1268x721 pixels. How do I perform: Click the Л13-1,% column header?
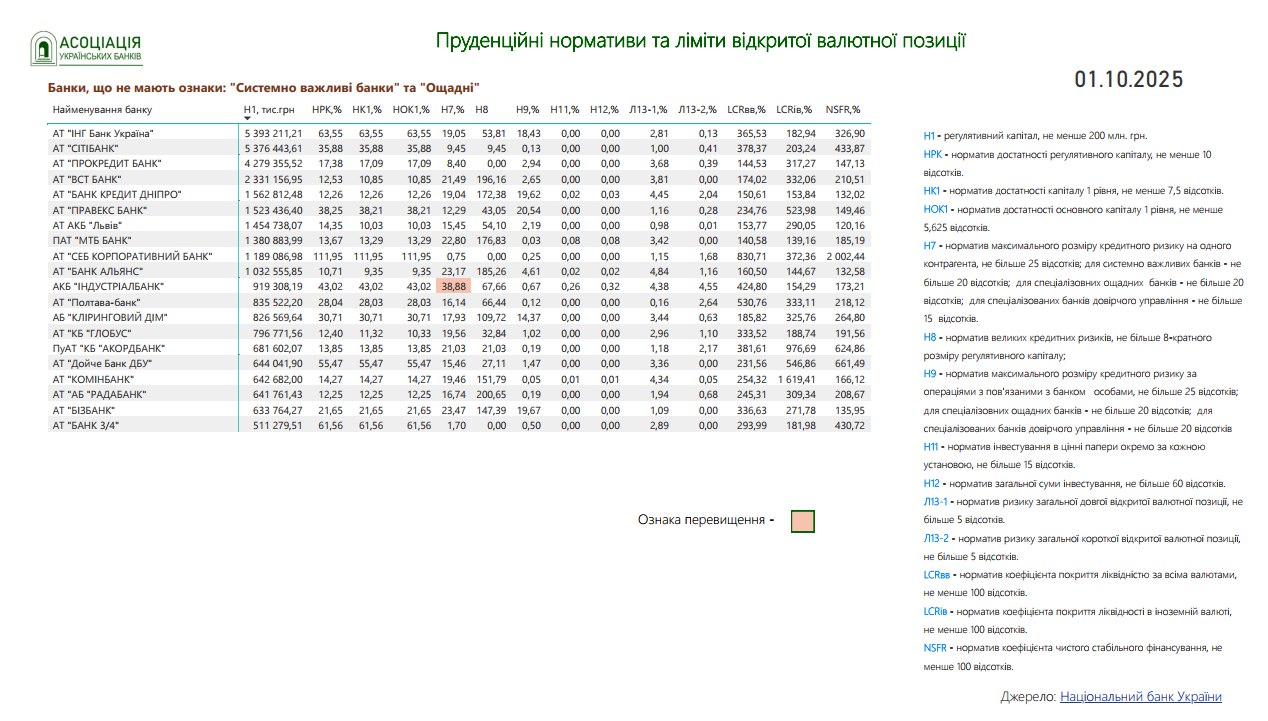[x=648, y=109]
